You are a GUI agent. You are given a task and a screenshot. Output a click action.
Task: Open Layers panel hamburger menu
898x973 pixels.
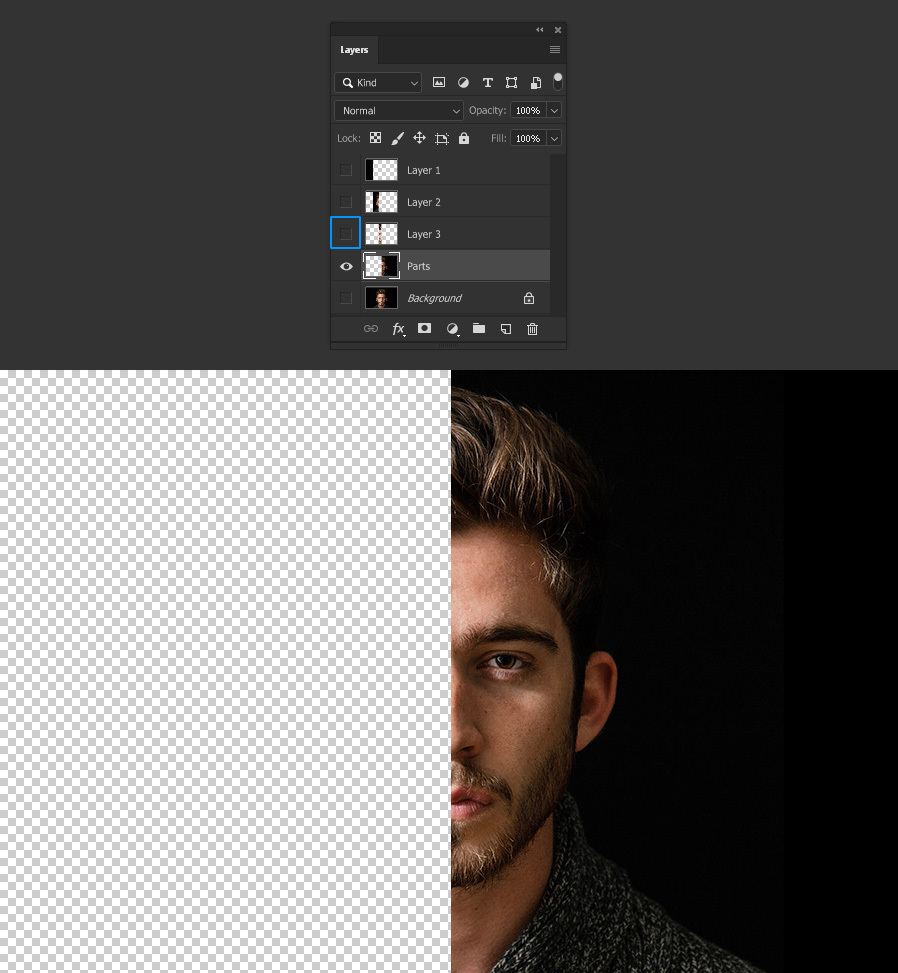coord(555,50)
